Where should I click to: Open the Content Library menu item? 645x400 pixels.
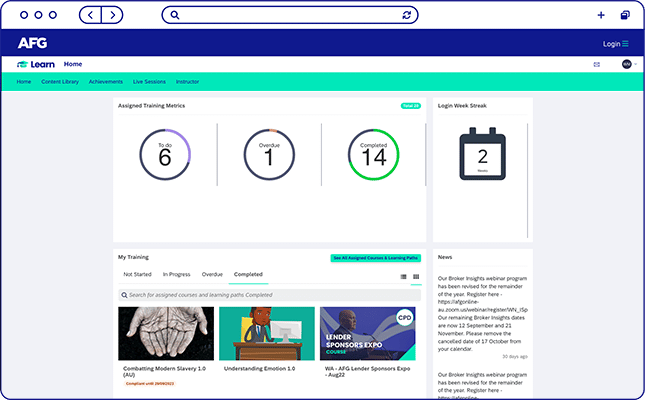(x=60, y=81)
